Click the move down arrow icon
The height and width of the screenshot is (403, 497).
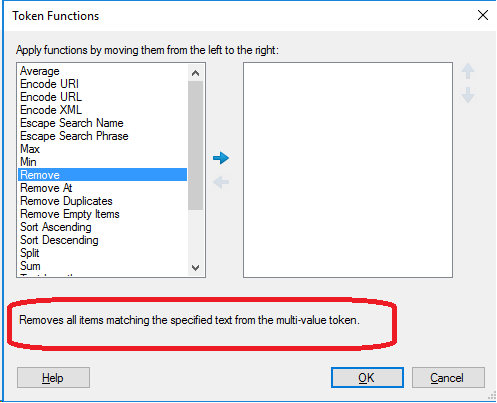(468, 95)
